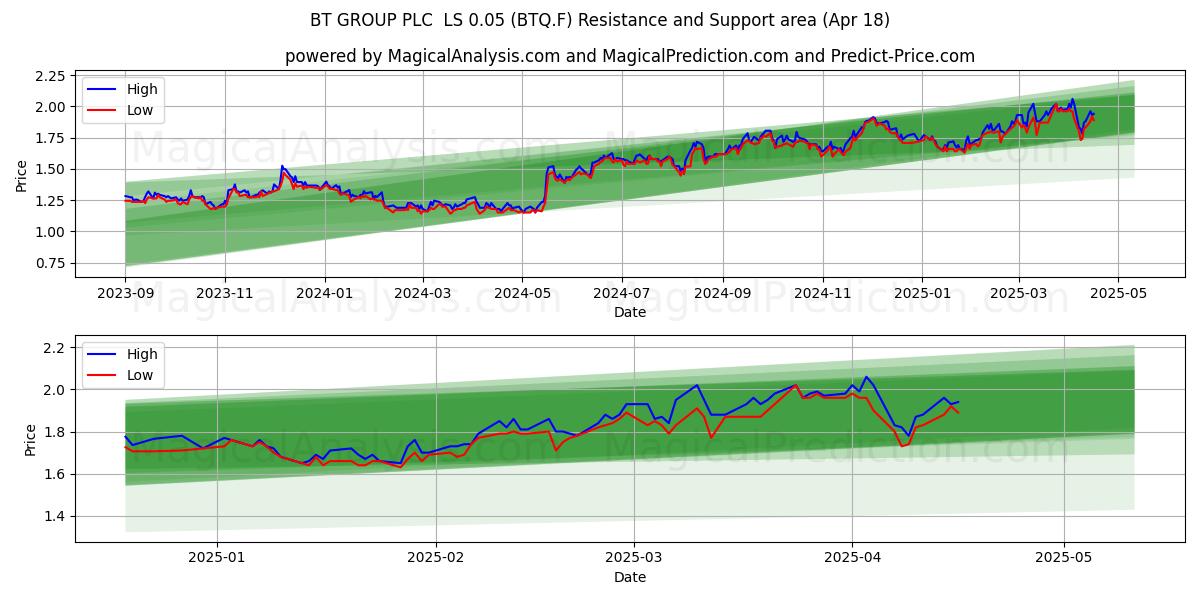1200x600 pixels.
Task: Click the 2023-11 tick label
Action: click(x=225, y=293)
